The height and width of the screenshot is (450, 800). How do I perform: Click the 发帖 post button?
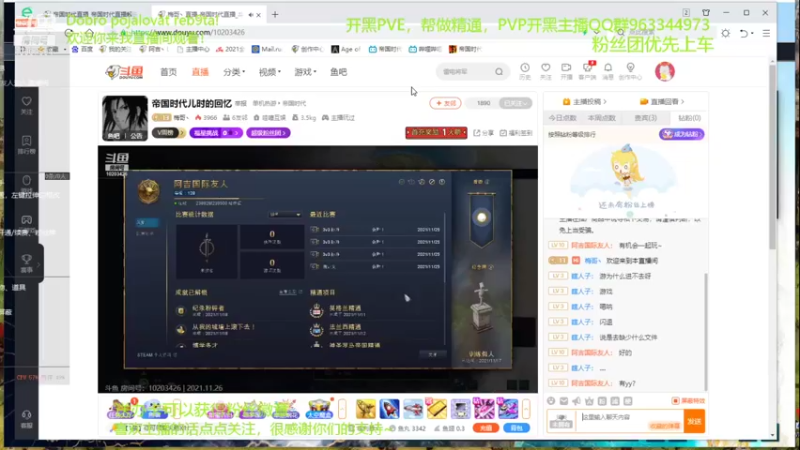tap(445, 103)
